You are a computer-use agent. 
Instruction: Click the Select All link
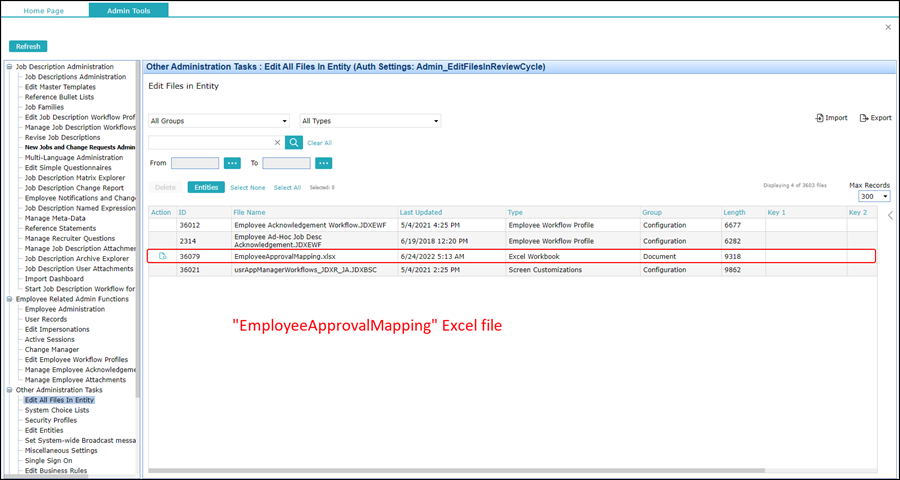287,188
